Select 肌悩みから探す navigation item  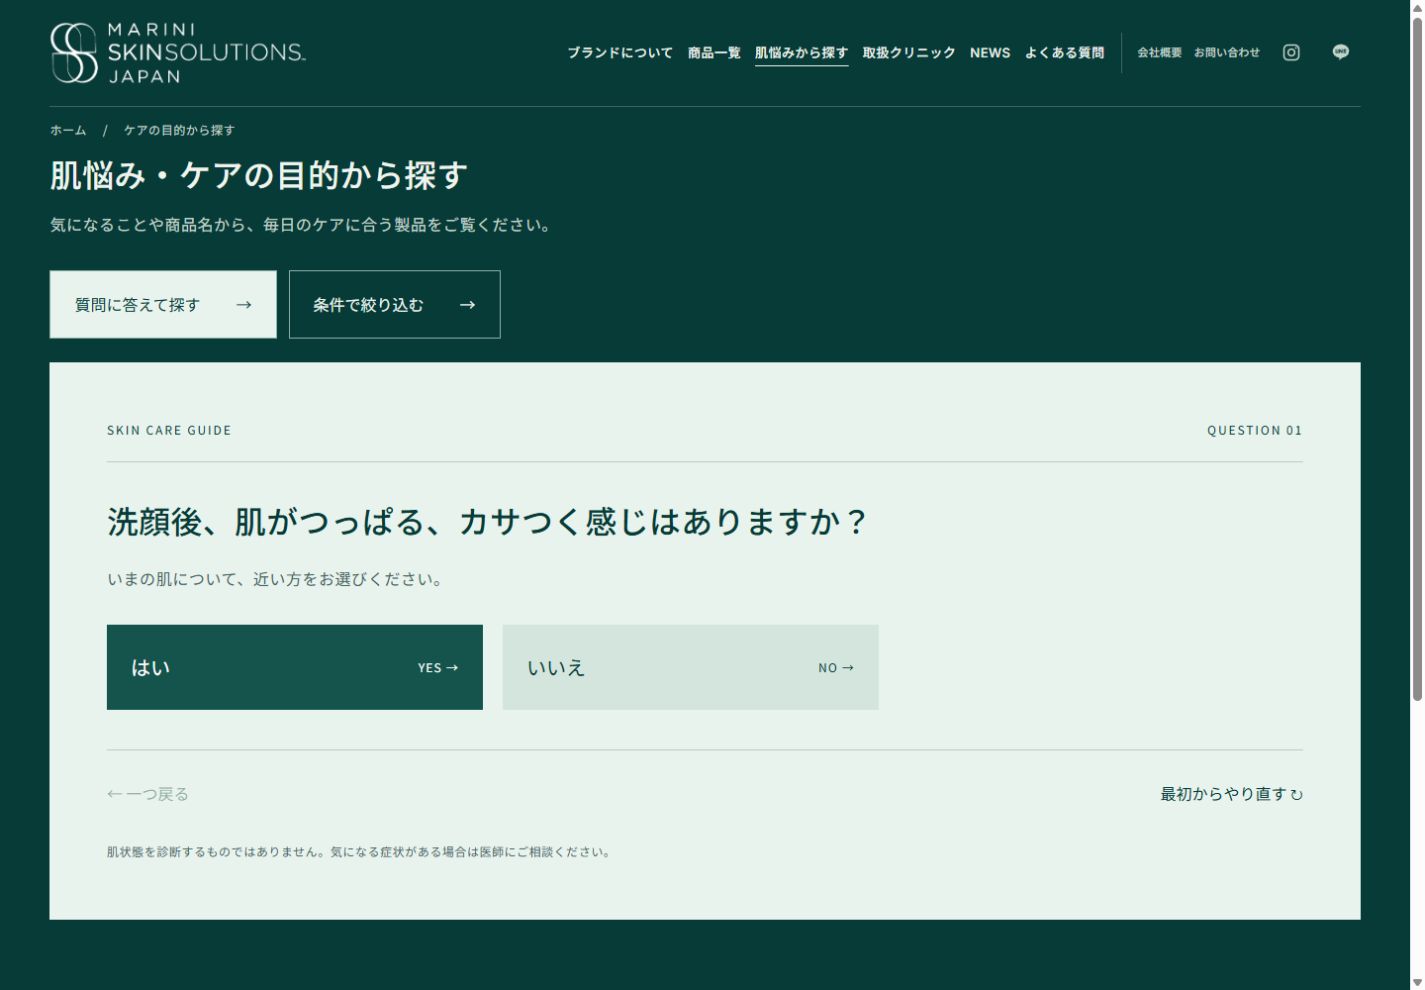click(801, 53)
